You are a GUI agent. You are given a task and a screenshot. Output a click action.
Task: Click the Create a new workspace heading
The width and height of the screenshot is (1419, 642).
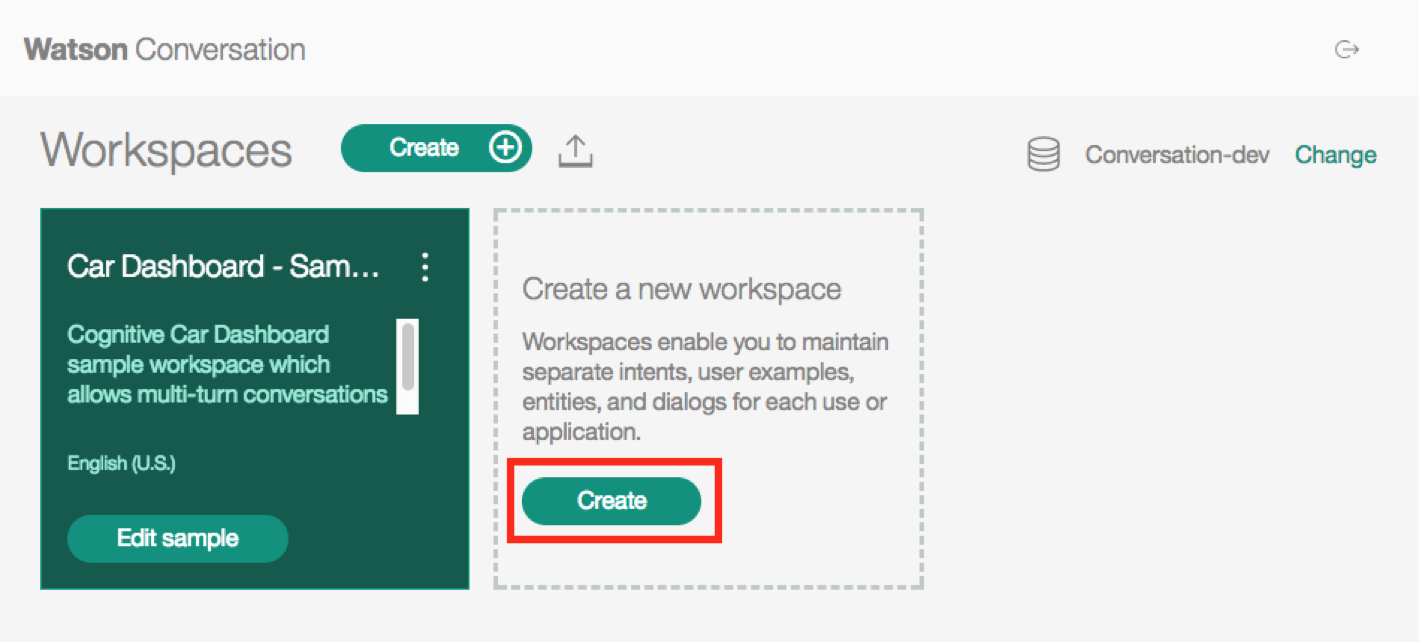tap(681, 290)
